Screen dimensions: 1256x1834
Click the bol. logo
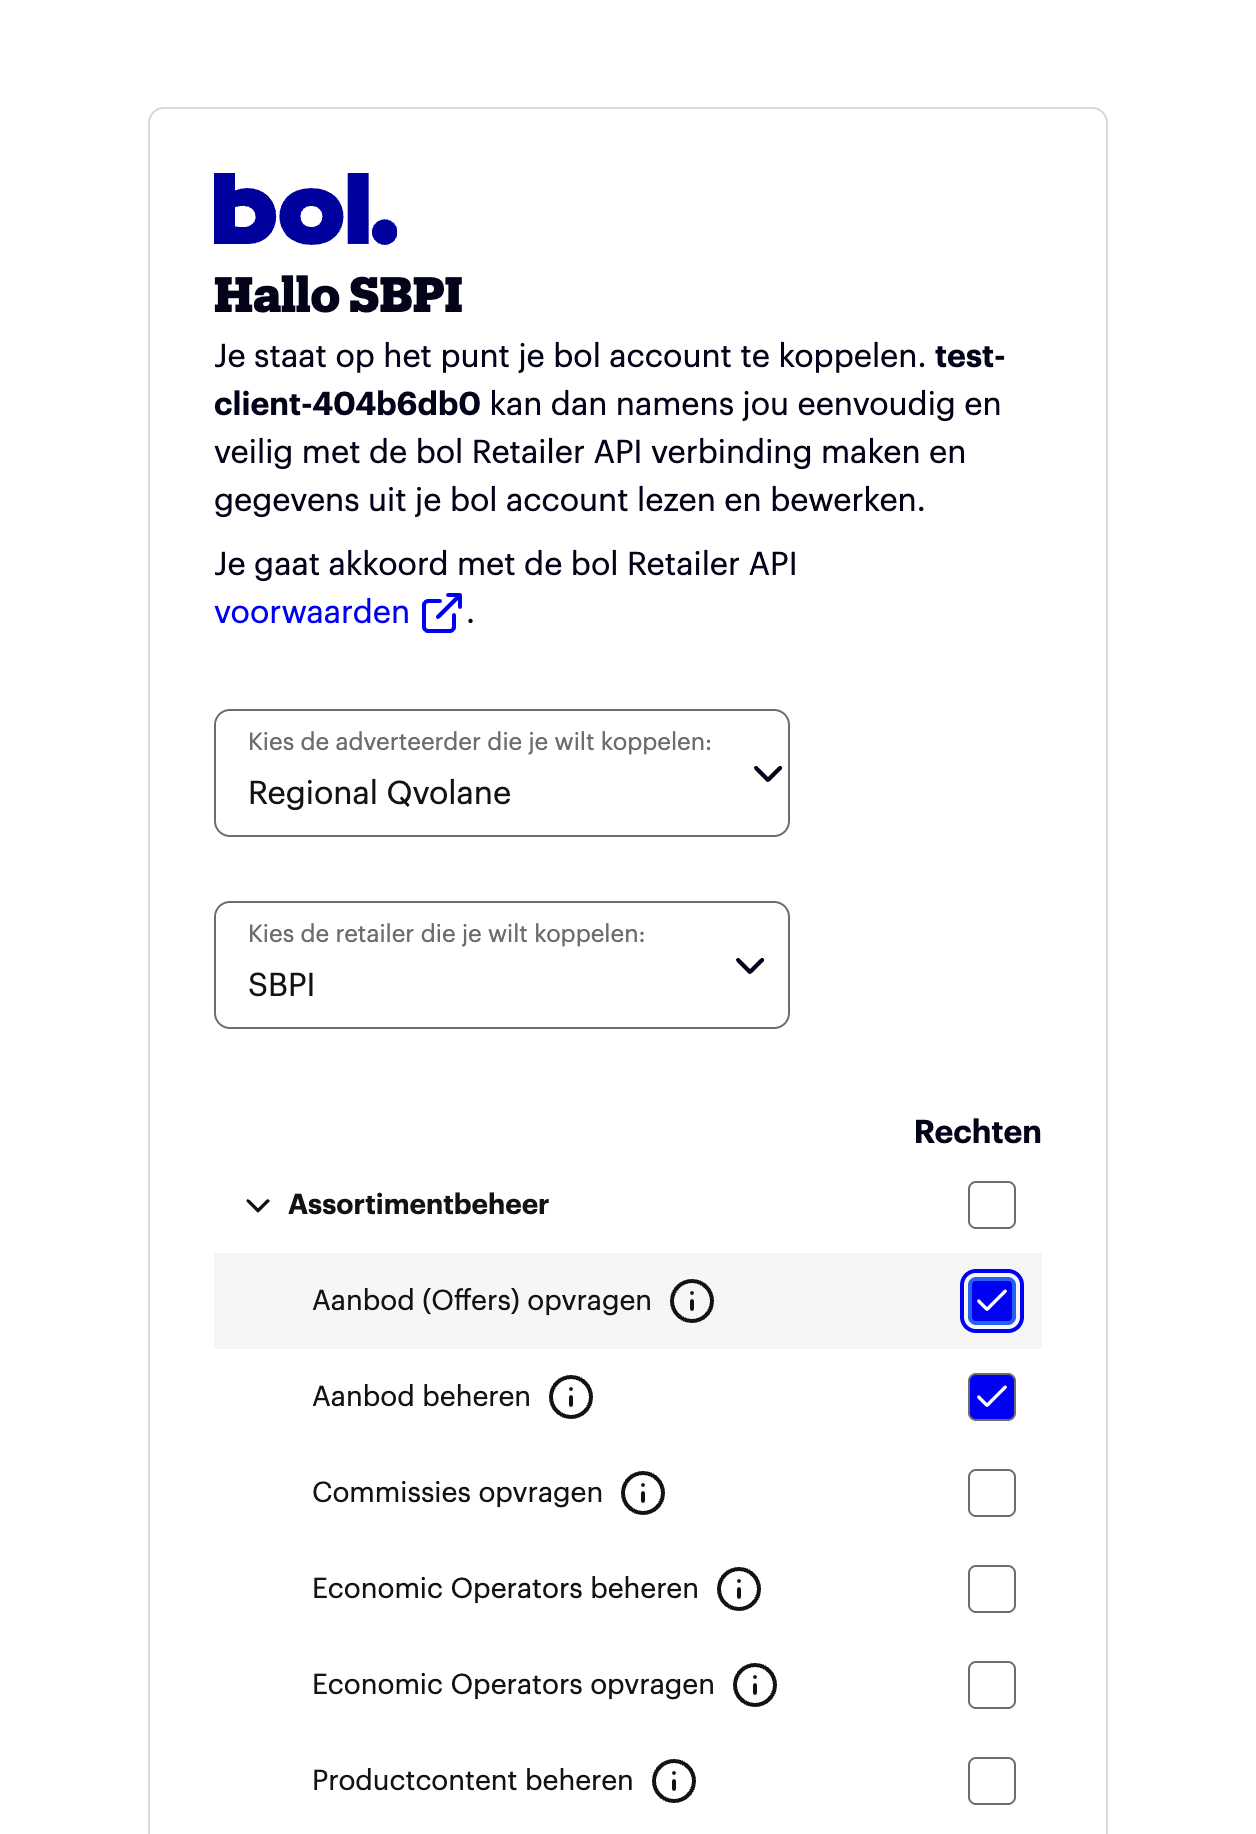coord(305,209)
